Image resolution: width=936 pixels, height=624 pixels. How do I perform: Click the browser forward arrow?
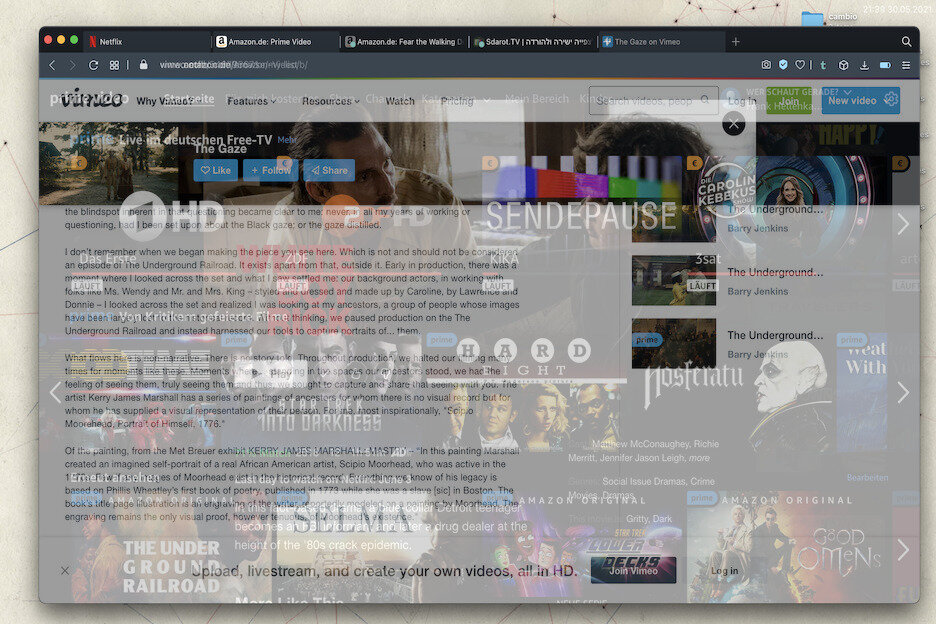point(72,65)
